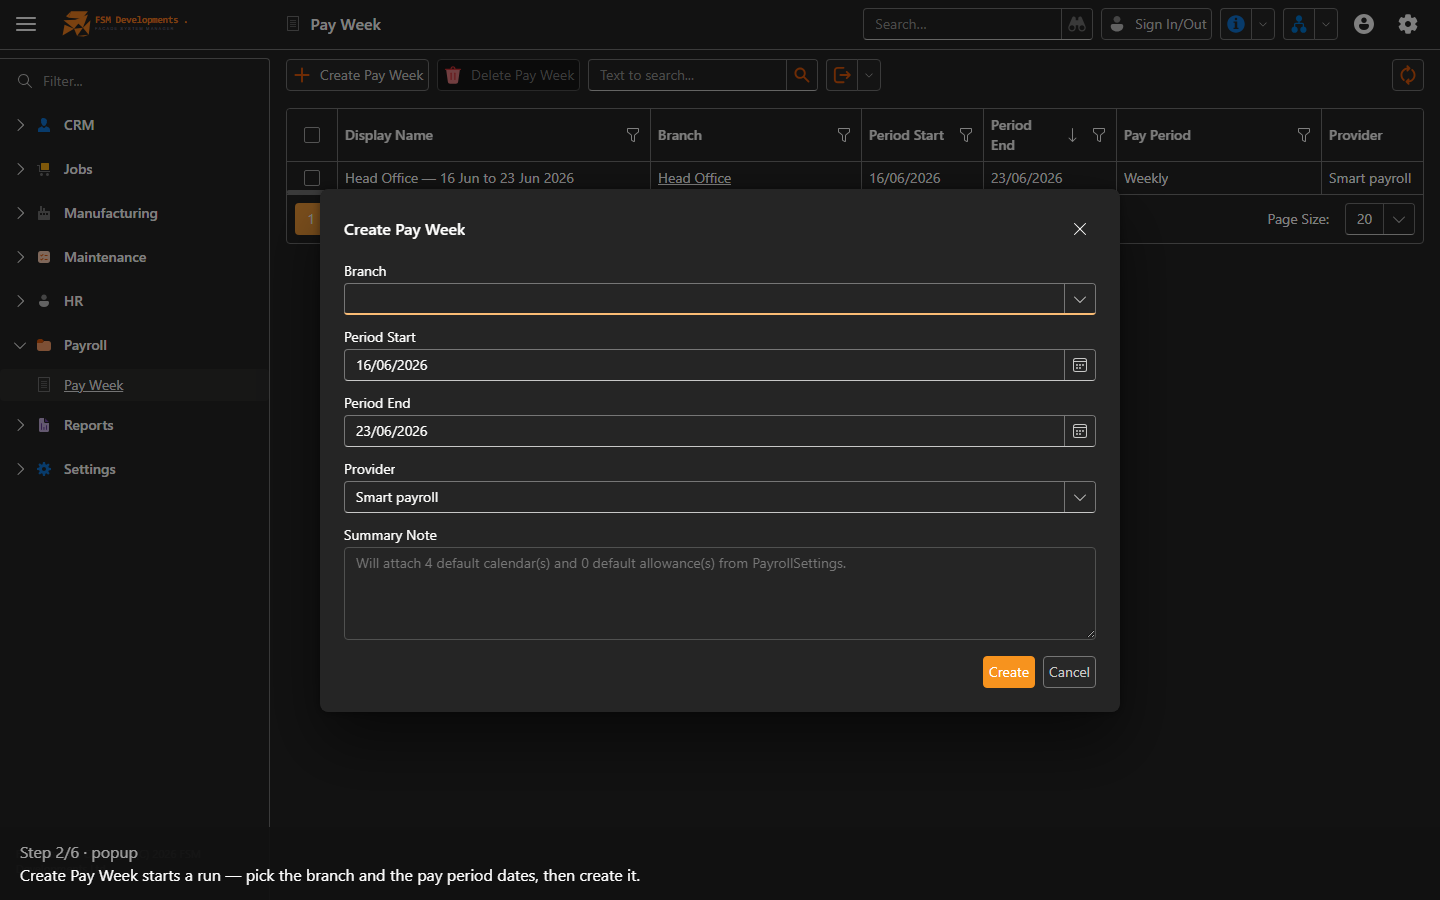Open the Branch column filter icon
This screenshot has width=1440, height=900.
tap(844, 135)
